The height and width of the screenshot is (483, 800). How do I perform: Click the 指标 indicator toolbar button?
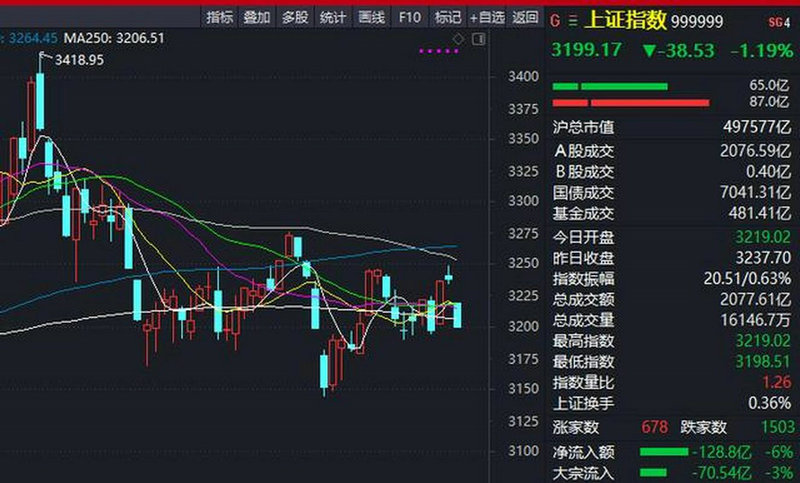pos(220,17)
